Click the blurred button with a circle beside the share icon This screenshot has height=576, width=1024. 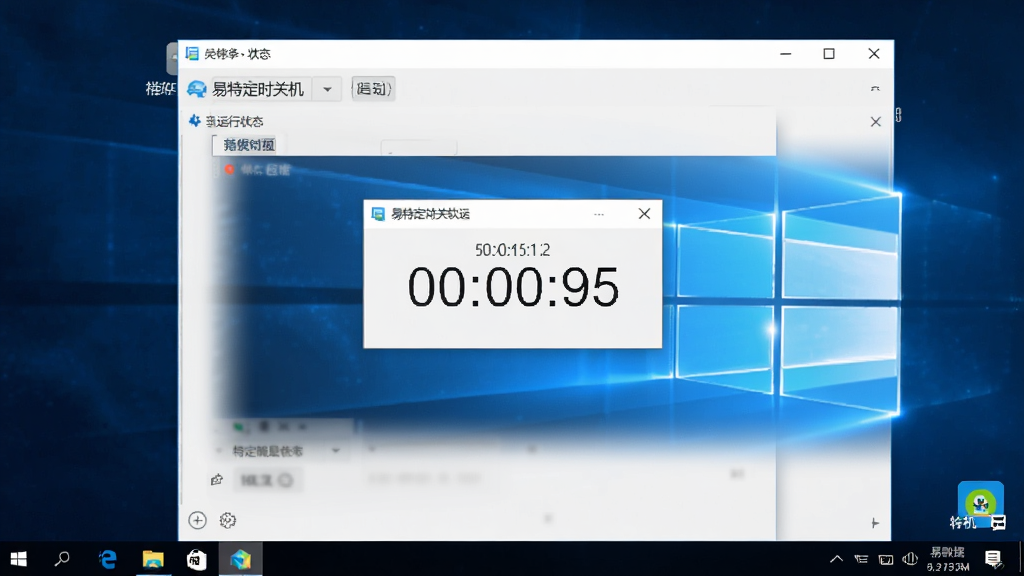click(267, 481)
